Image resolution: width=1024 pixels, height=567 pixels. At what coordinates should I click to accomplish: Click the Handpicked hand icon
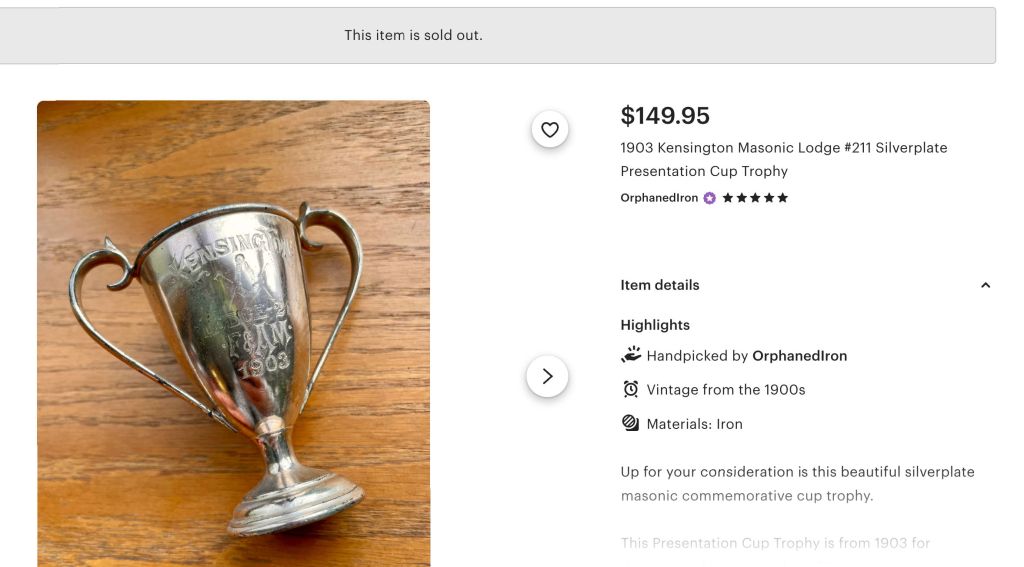pyautogui.click(x=630, y=355)
